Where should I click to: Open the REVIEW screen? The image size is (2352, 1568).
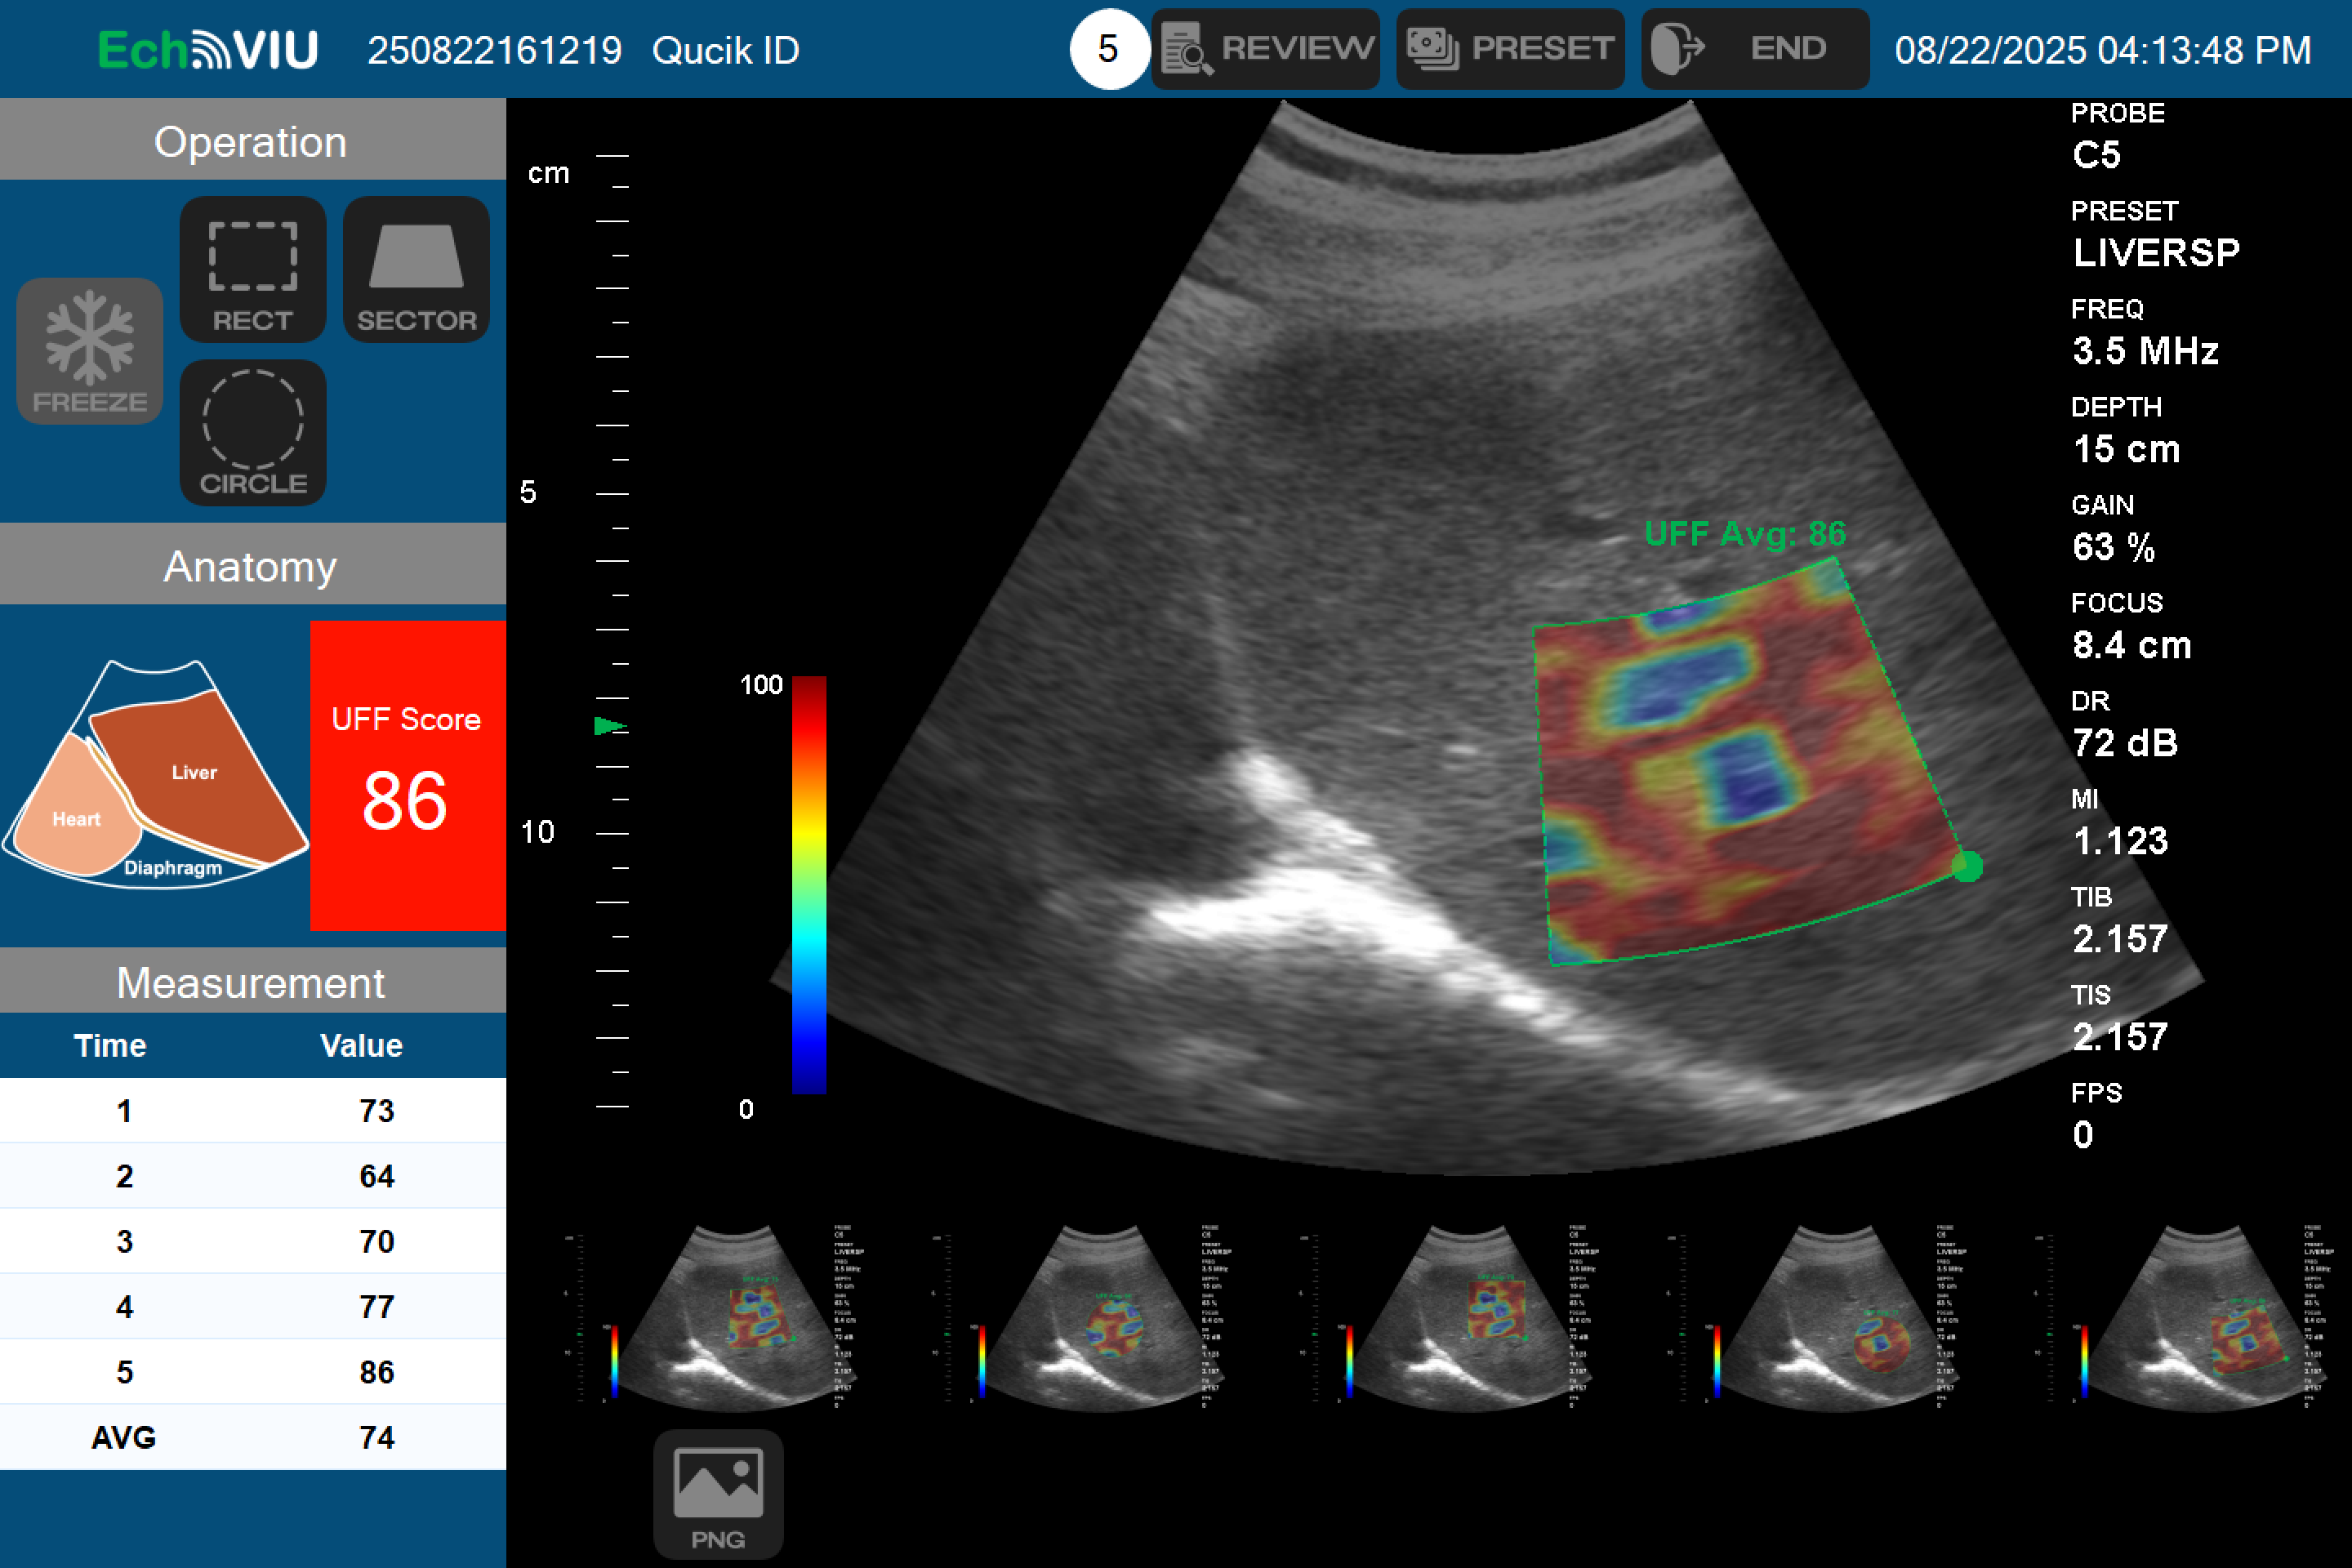tap(1265, 49)
